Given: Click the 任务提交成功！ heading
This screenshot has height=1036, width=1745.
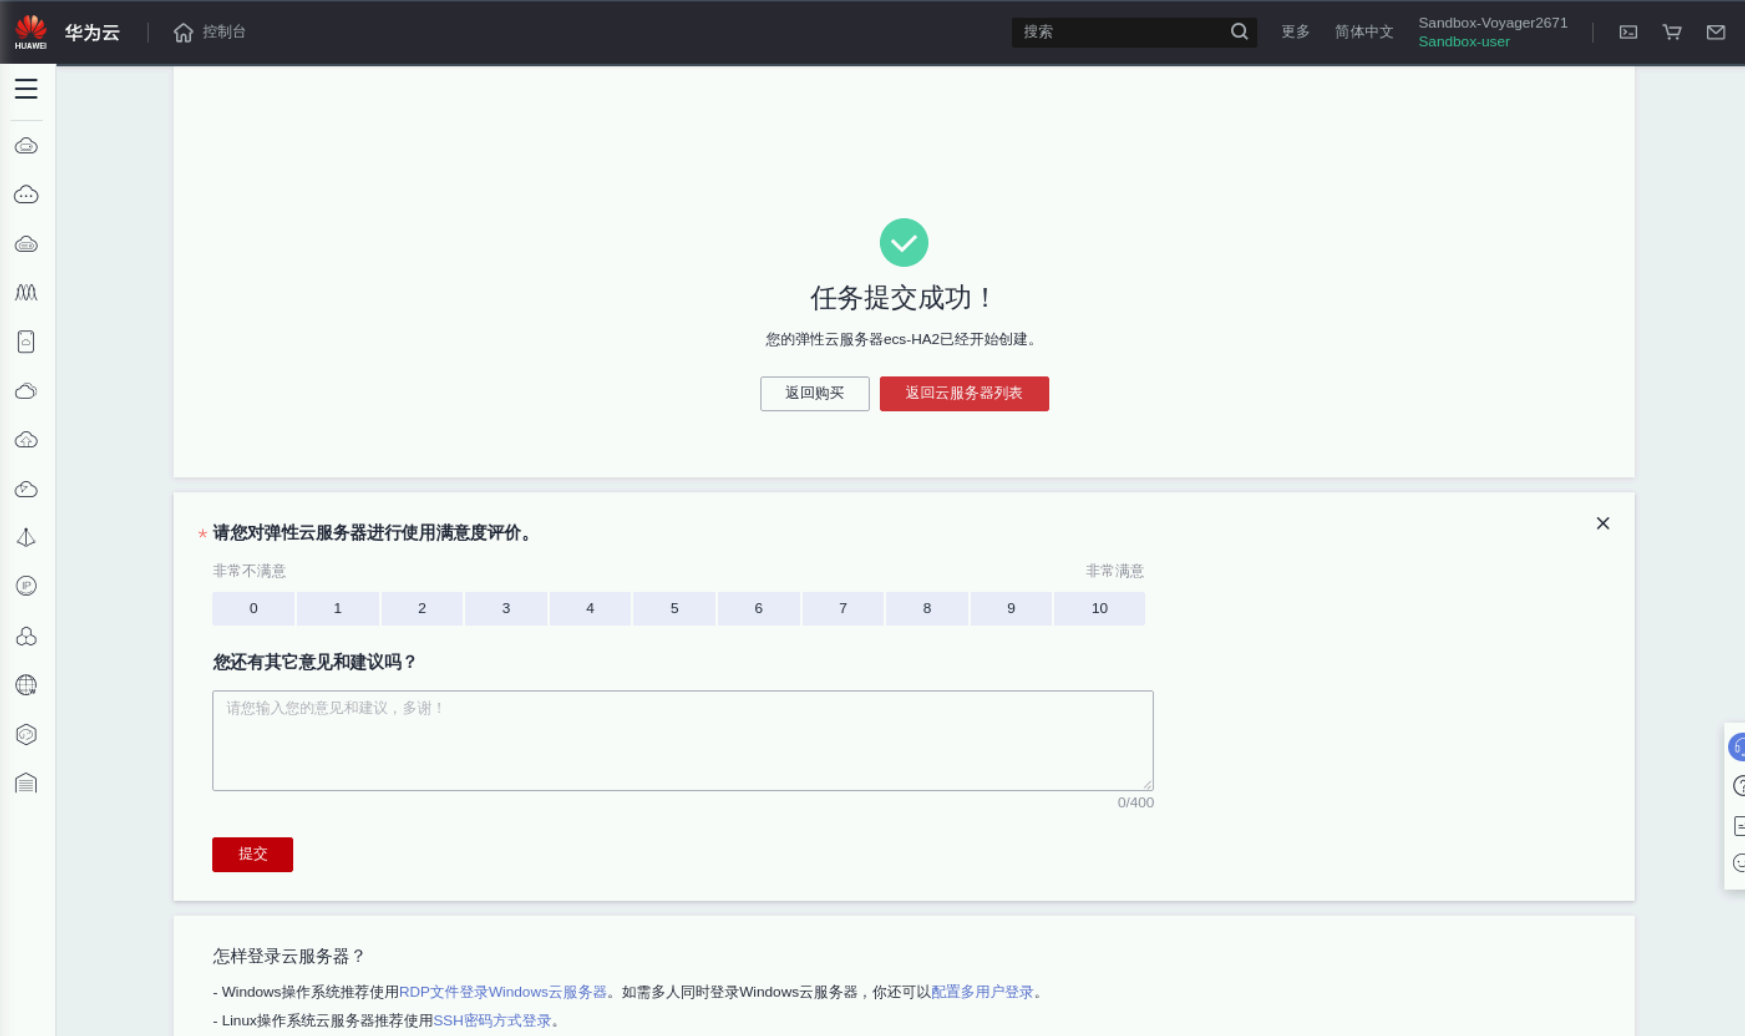Looking at the screenshot, I should pyautogui.click(x=903, y=298).
